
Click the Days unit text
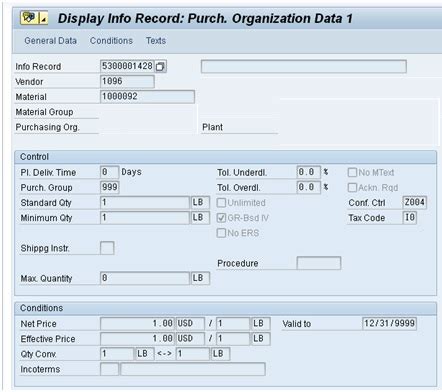[x=131, y=172]
